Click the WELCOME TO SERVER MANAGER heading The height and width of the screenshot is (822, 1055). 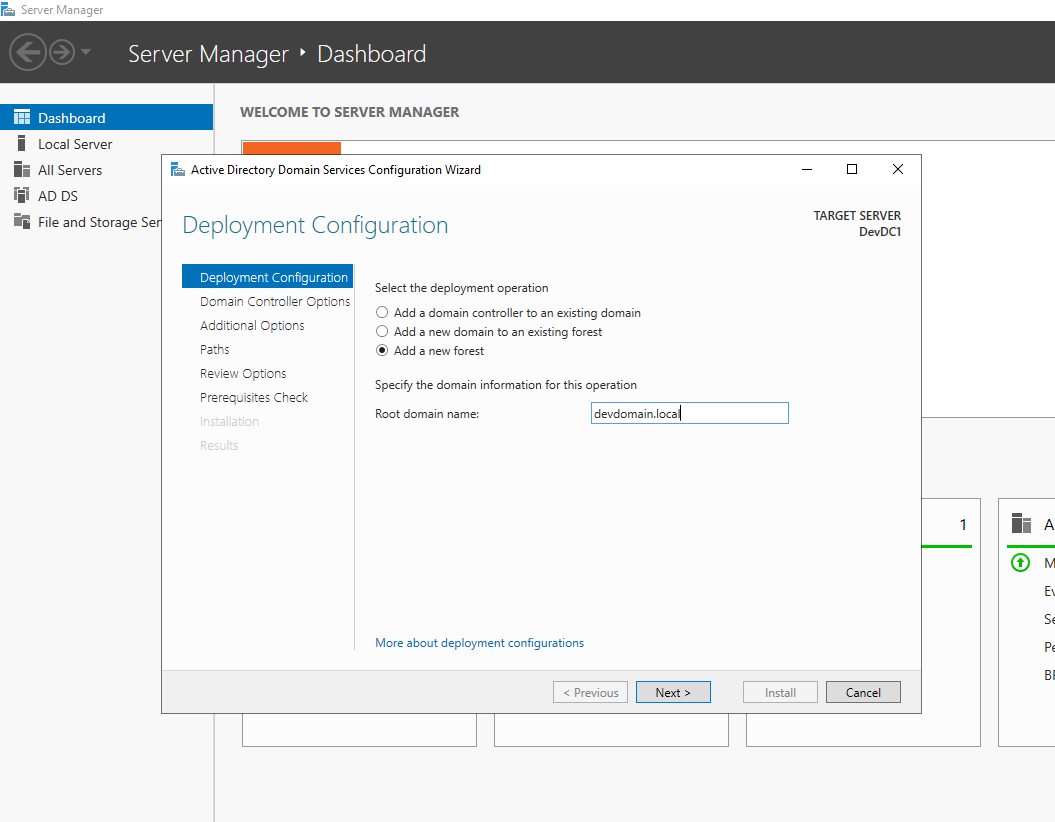pos(349,112)
